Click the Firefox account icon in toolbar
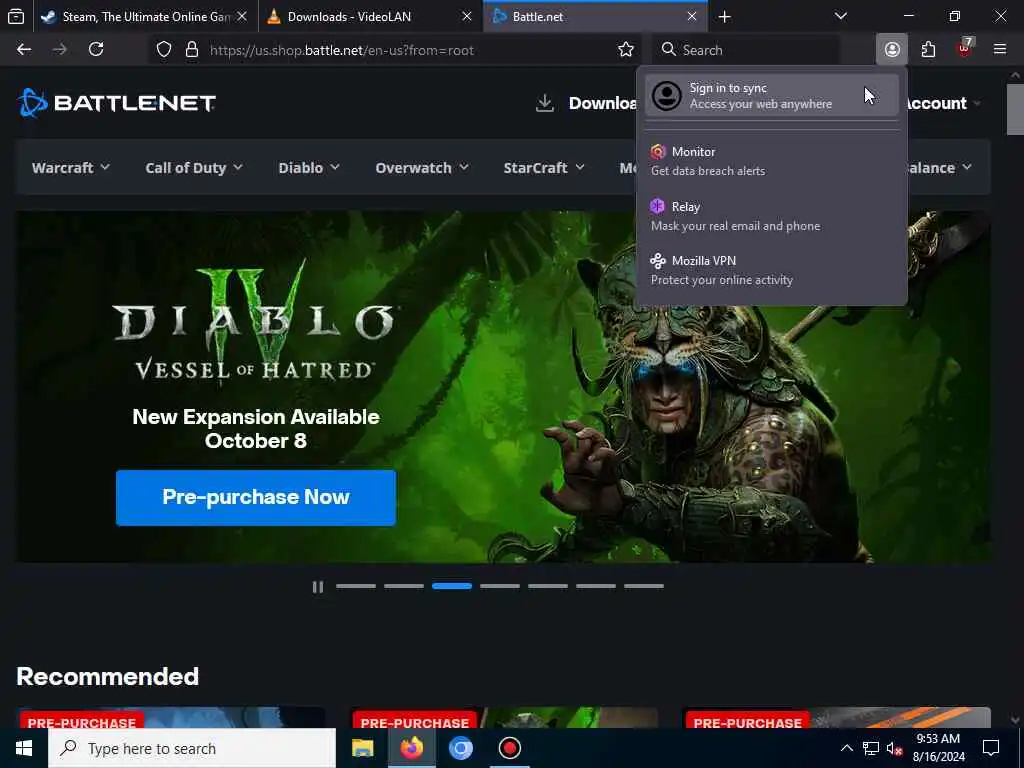 click(x=892, y=50)
